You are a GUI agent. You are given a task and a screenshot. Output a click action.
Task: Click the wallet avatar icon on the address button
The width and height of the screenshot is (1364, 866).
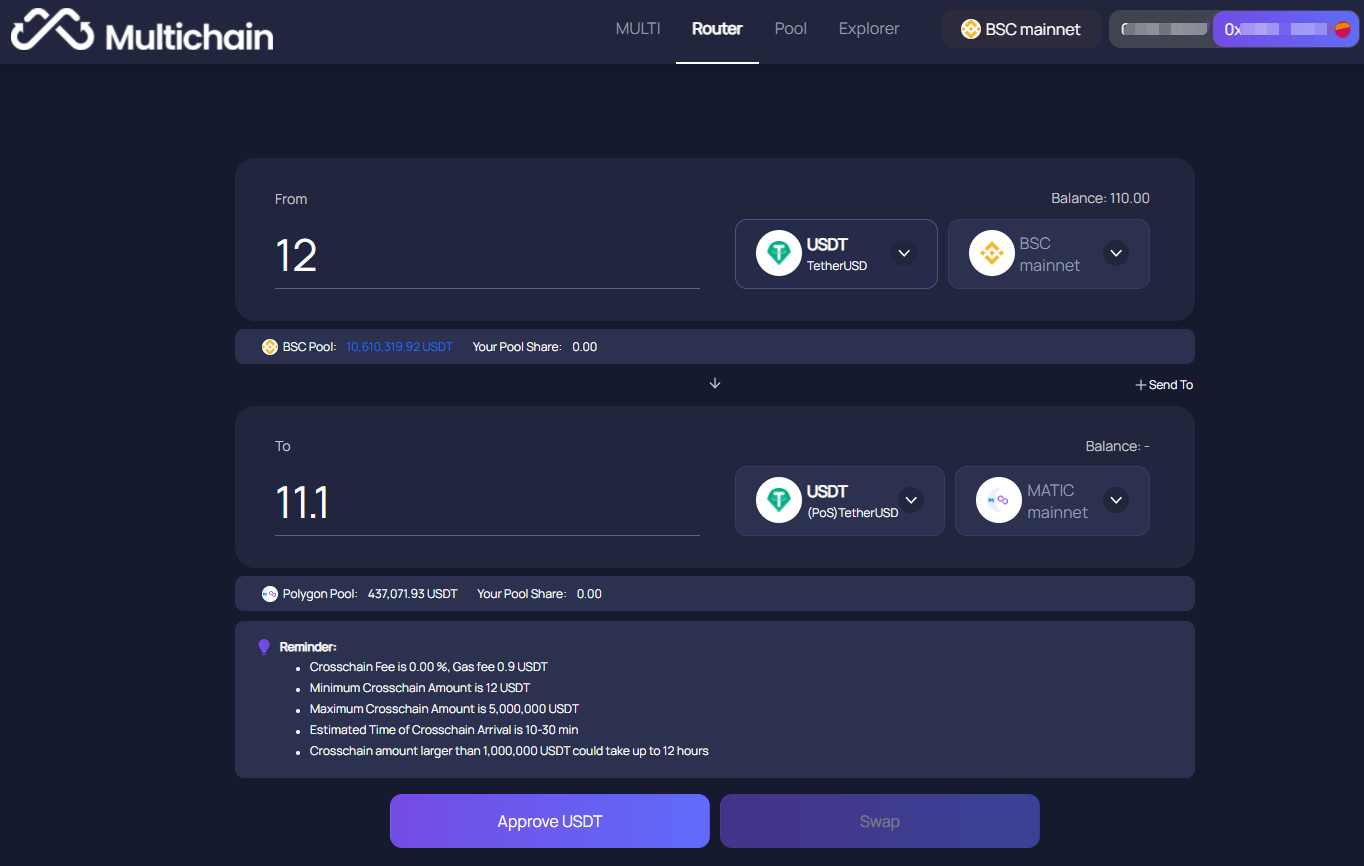(x=1341, y=29)
